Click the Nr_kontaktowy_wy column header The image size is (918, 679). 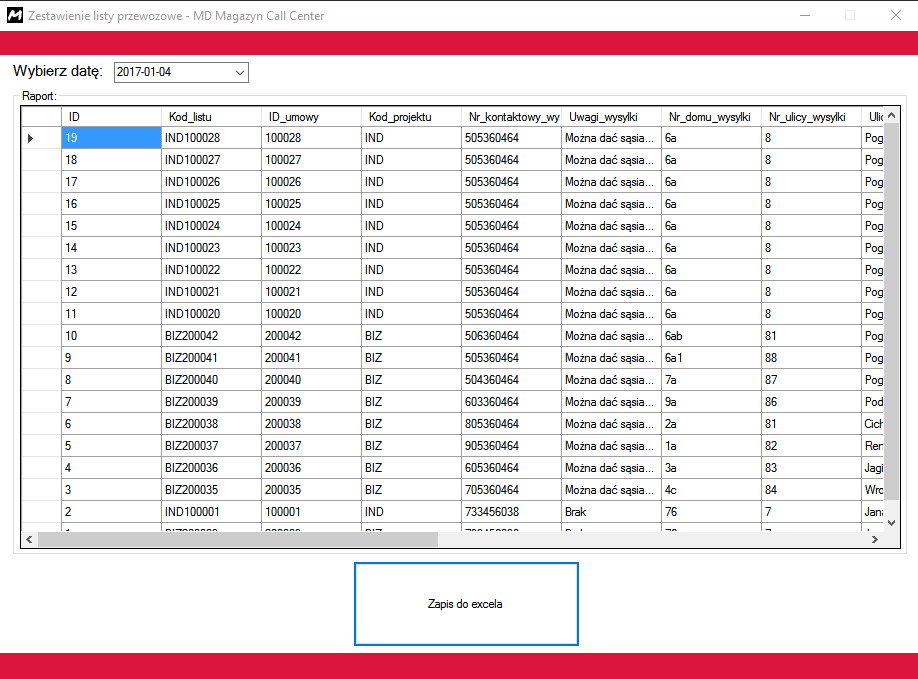511,116
